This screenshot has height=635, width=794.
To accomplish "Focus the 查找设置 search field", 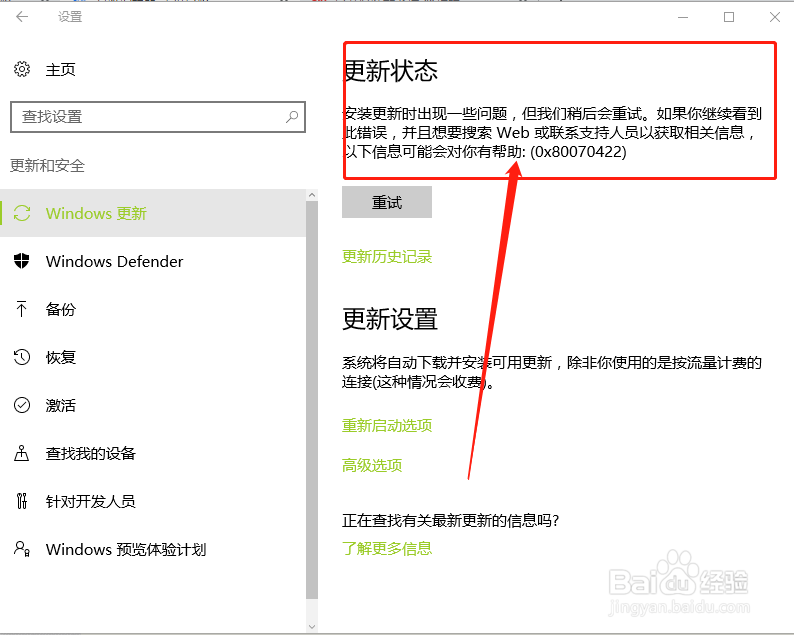I will (158, 117).
